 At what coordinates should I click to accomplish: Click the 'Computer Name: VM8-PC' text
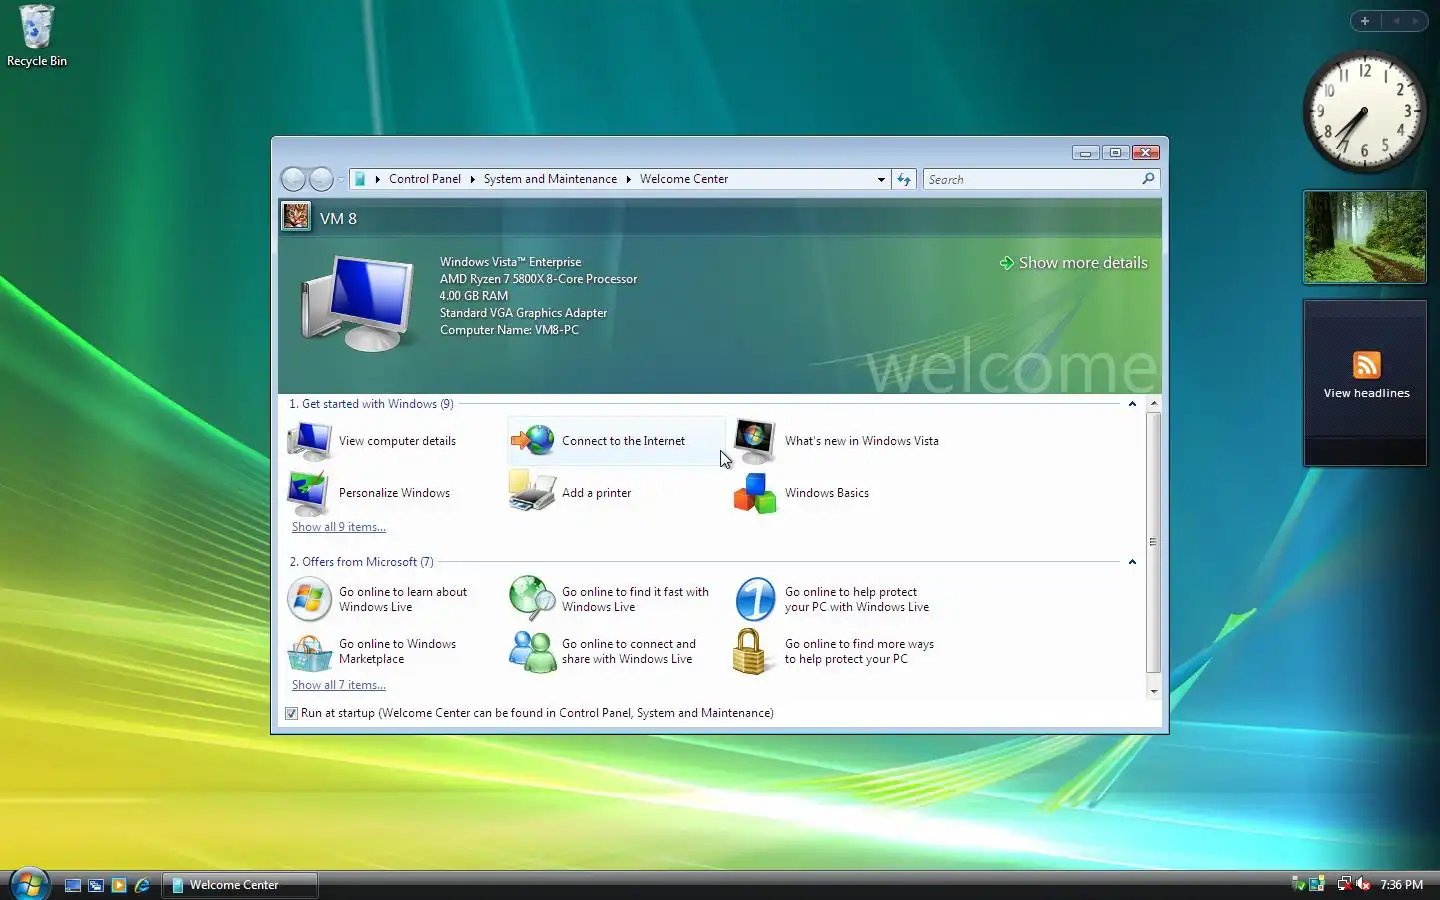(x=509, y=330)
